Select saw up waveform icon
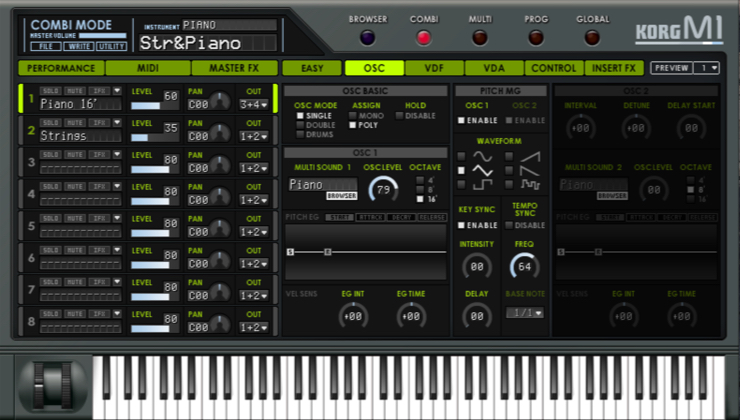740x420 pixels. (x=530, y=156)
